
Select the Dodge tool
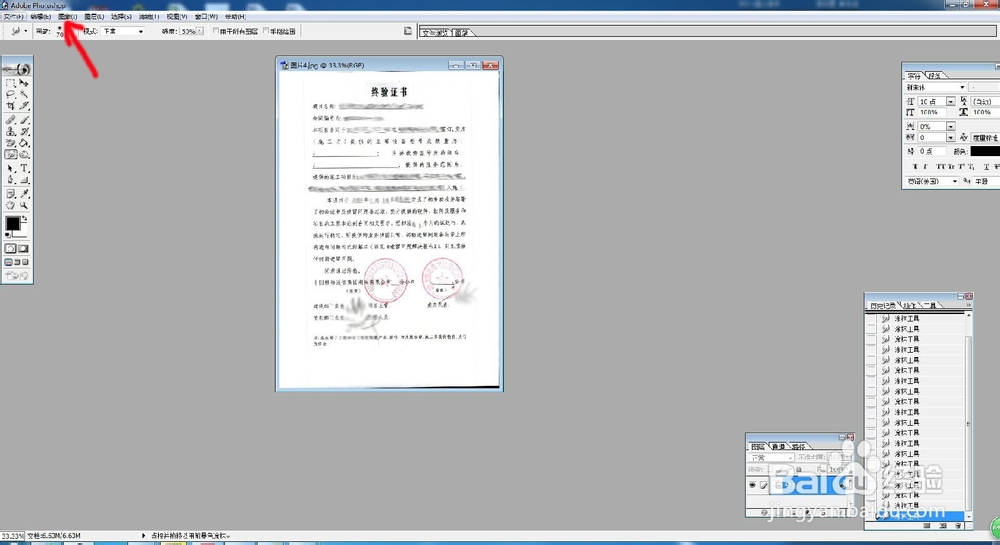(x=24, y=154)
